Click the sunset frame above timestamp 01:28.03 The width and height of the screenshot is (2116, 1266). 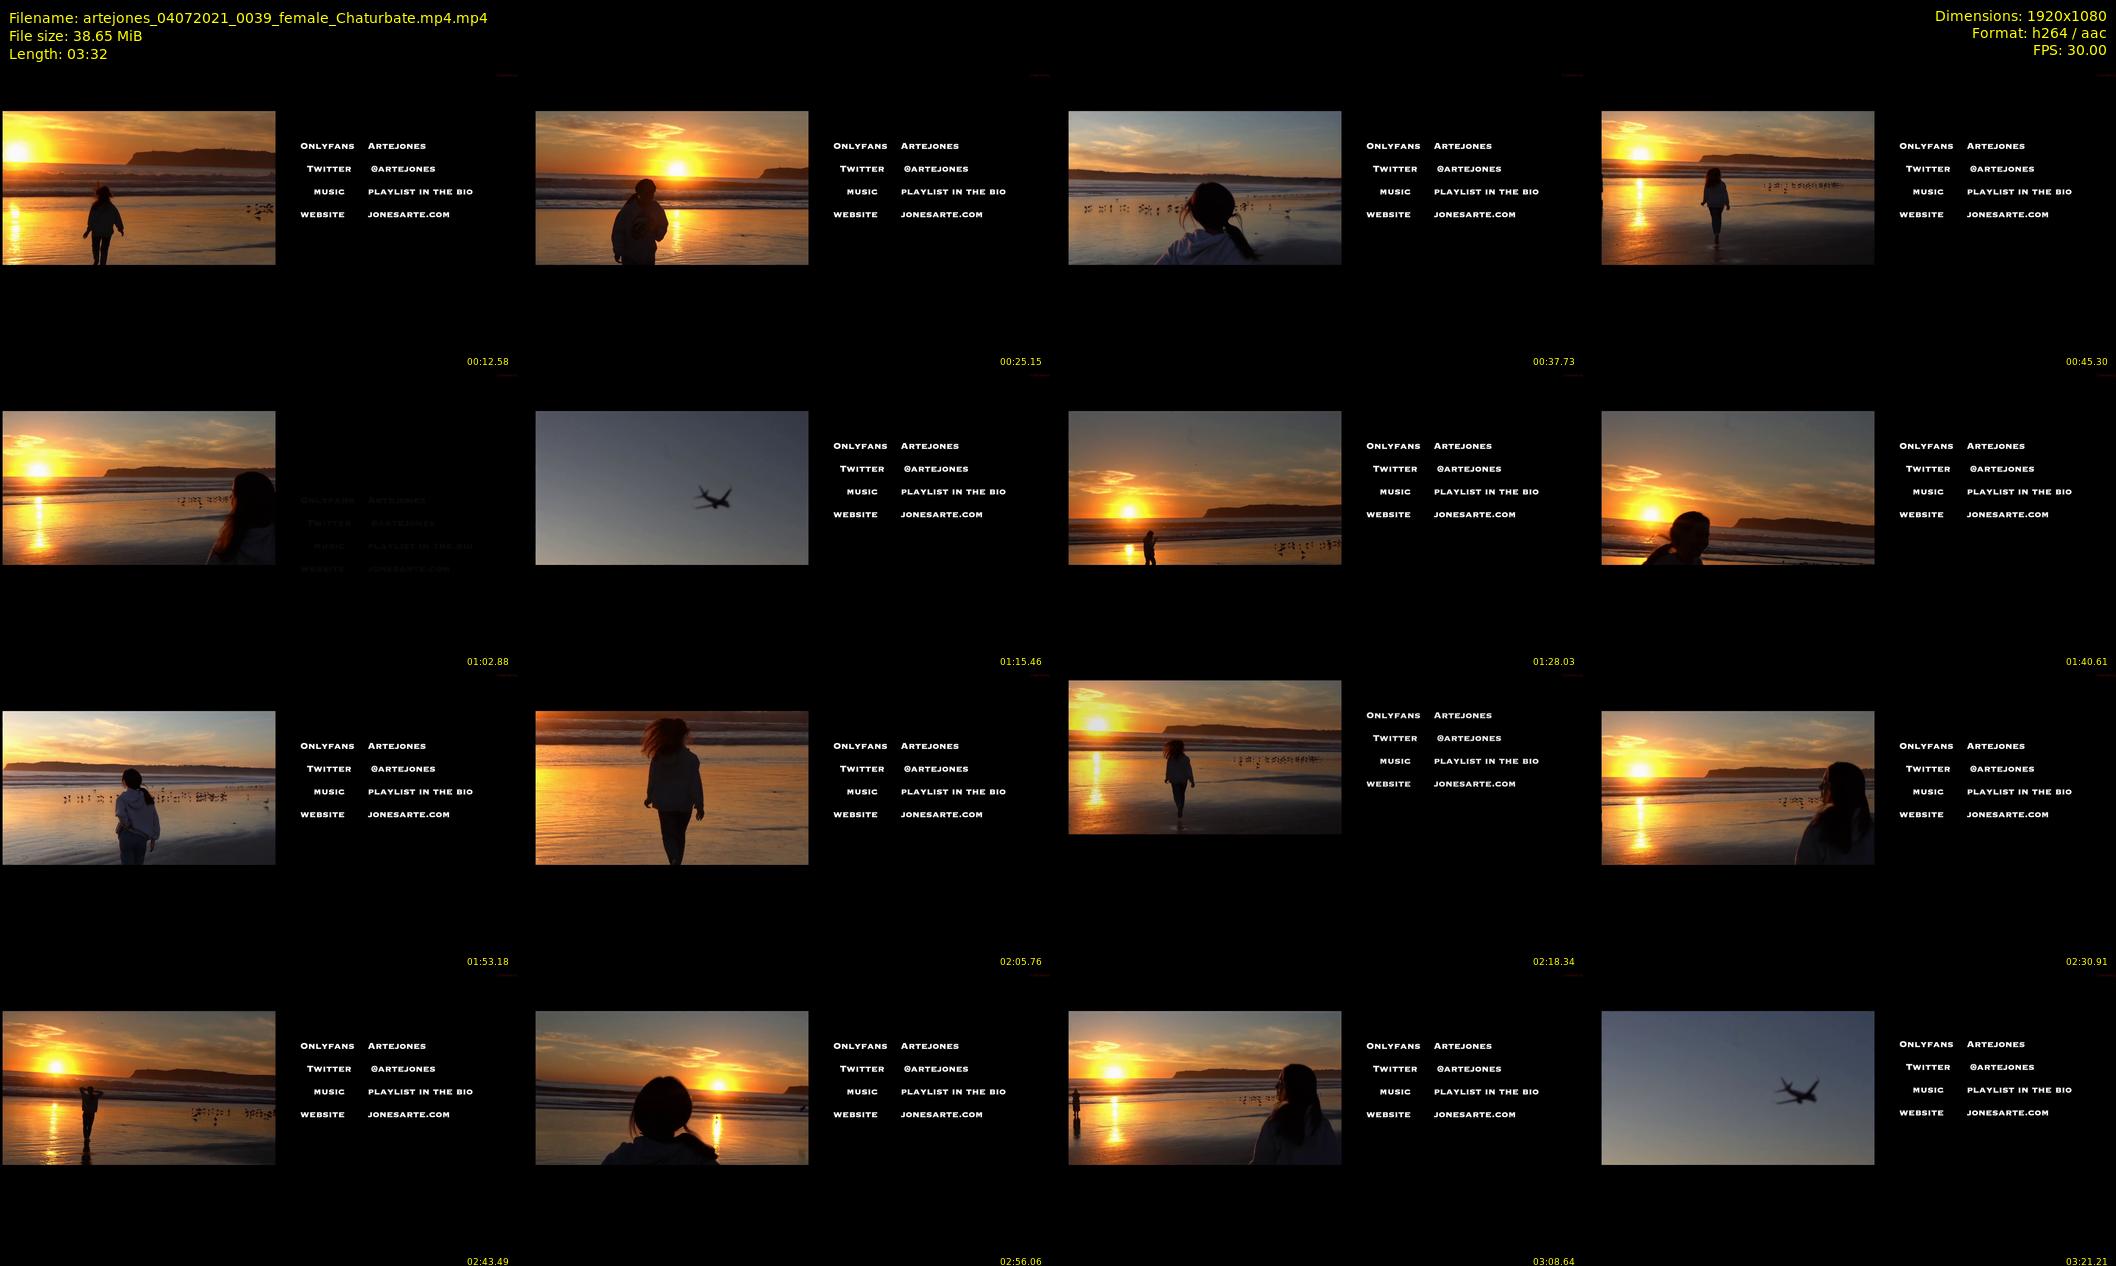click(1204, 488)
